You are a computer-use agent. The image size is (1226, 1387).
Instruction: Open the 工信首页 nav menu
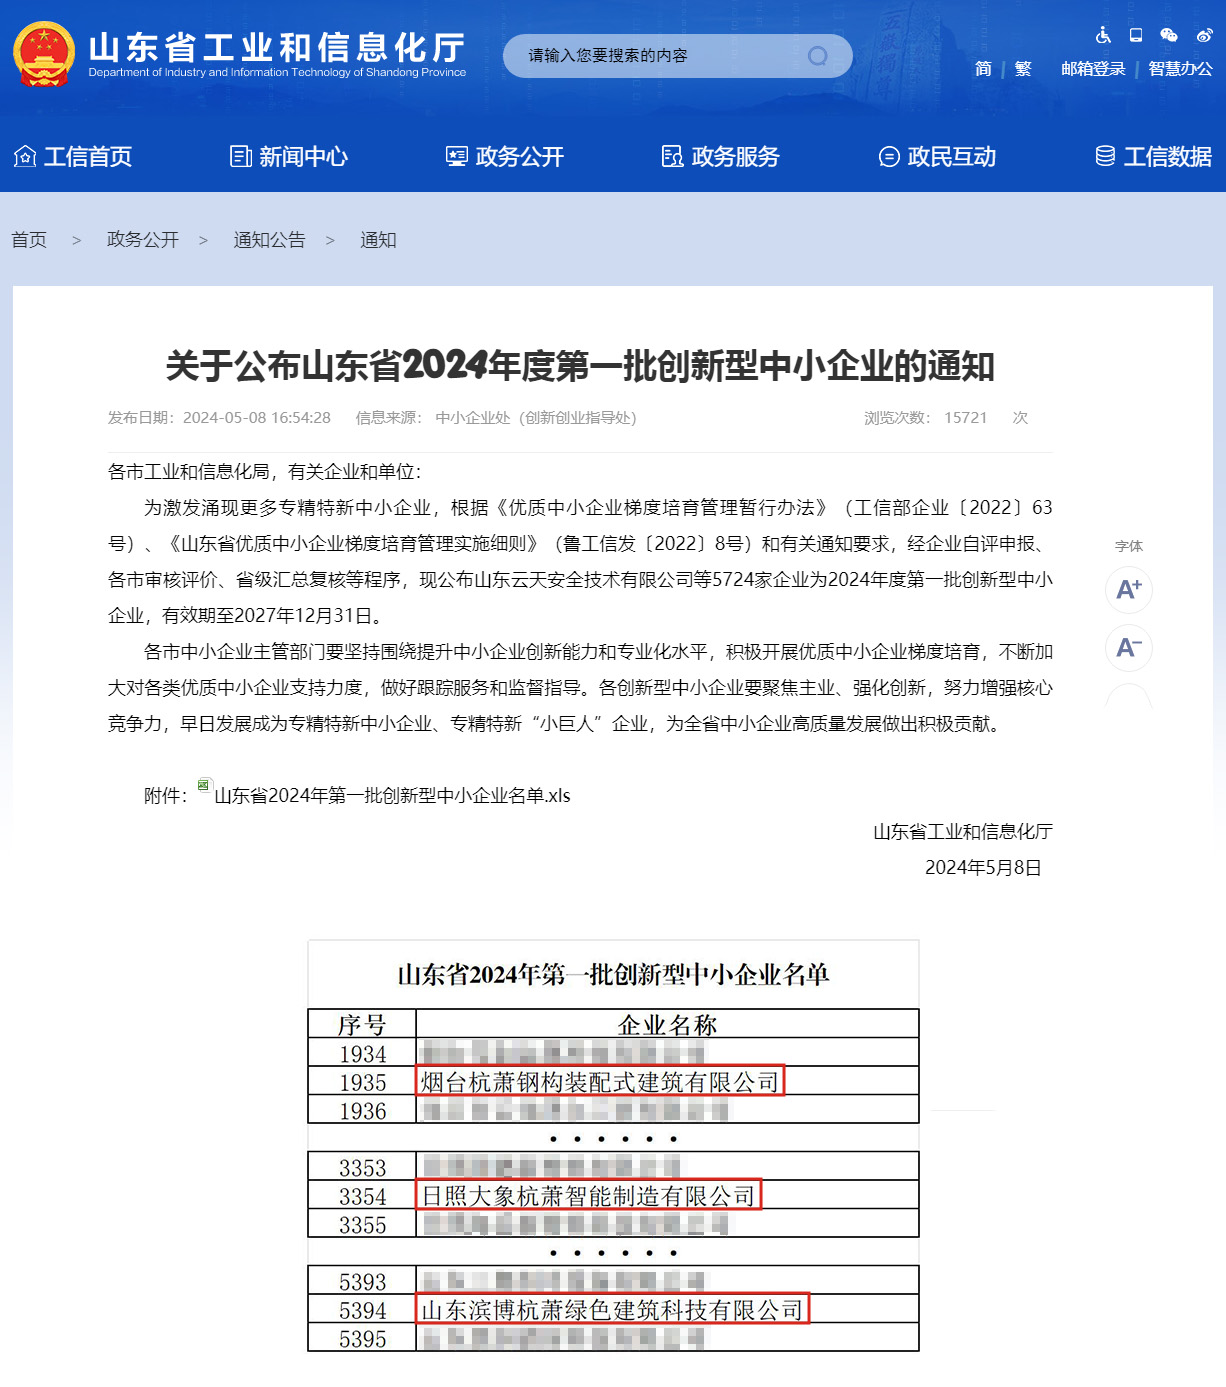[x=73, y=157]
